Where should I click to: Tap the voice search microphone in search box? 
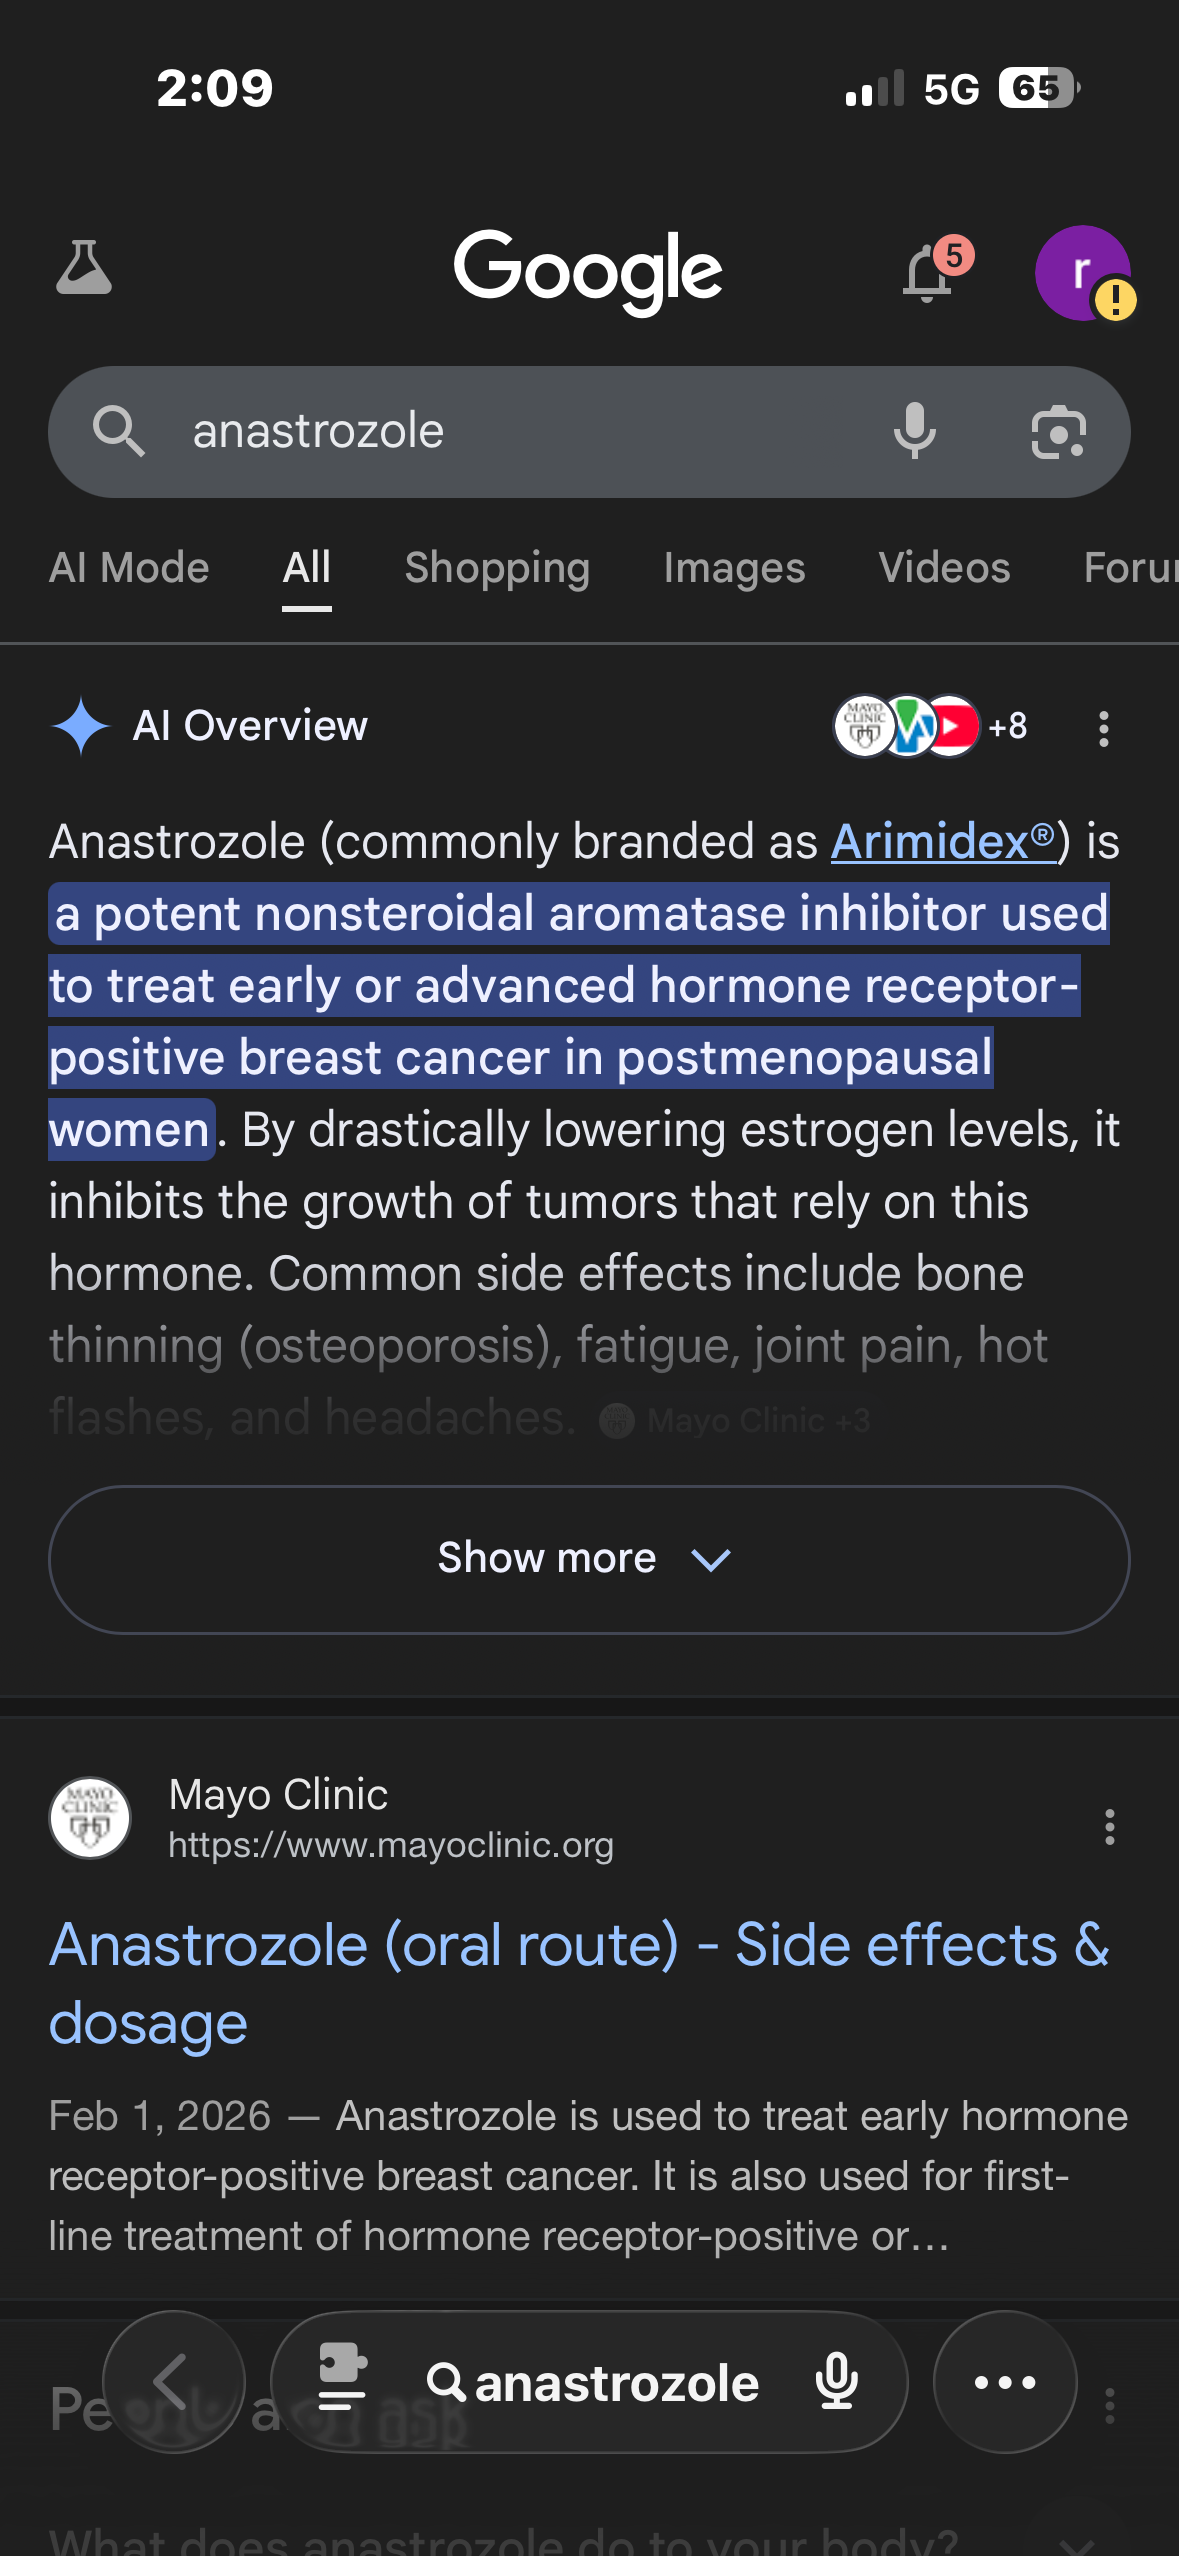click(x=914, y=432)
